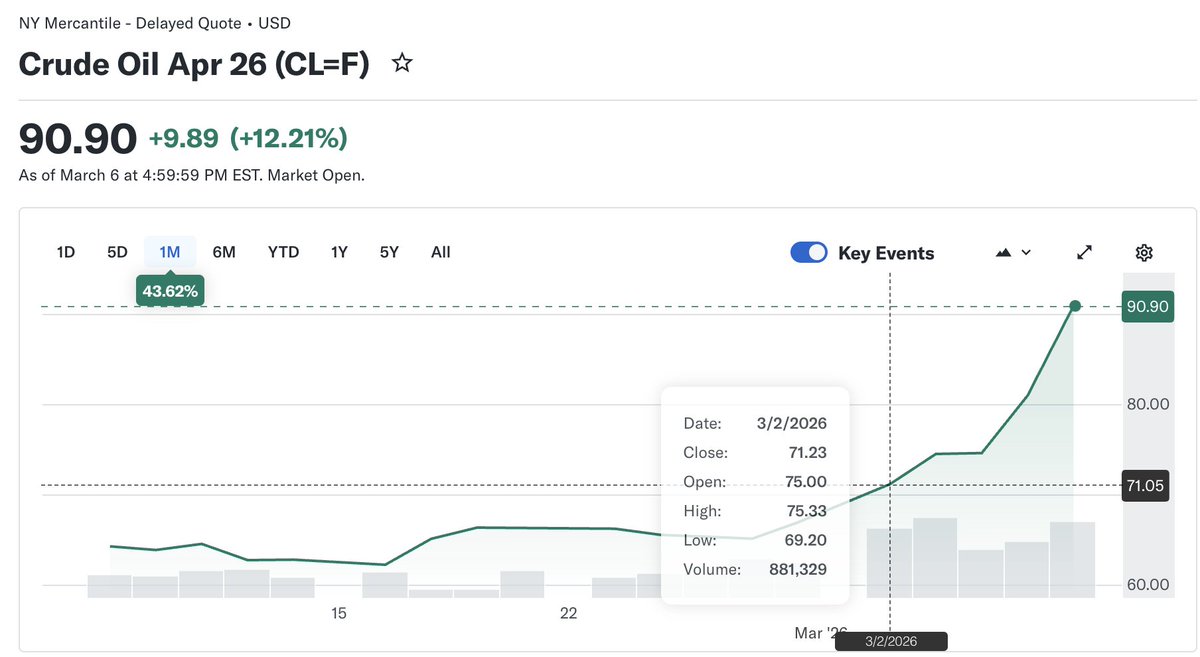Screen dimensions: 1200x657
Task: Select the 1Y time range
Action: click(339, 252)
